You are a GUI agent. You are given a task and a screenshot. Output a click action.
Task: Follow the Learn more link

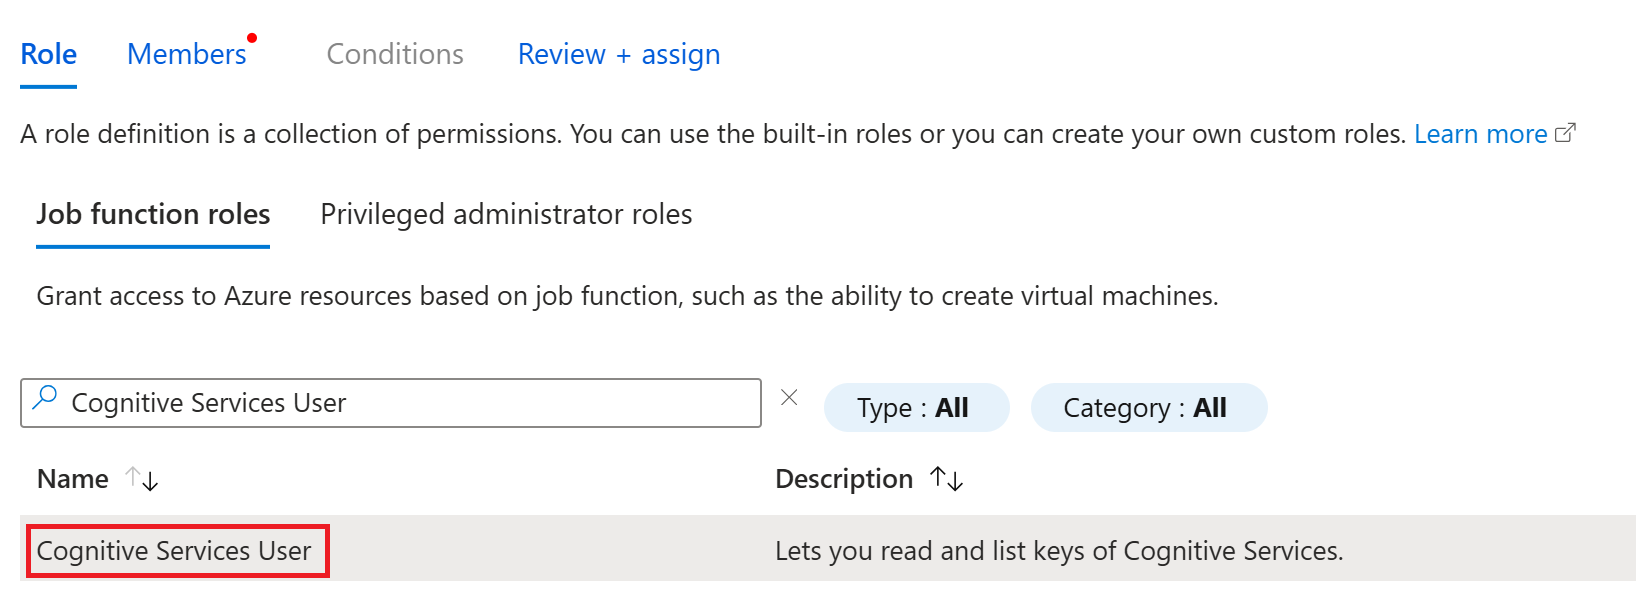pos(1480,134)
